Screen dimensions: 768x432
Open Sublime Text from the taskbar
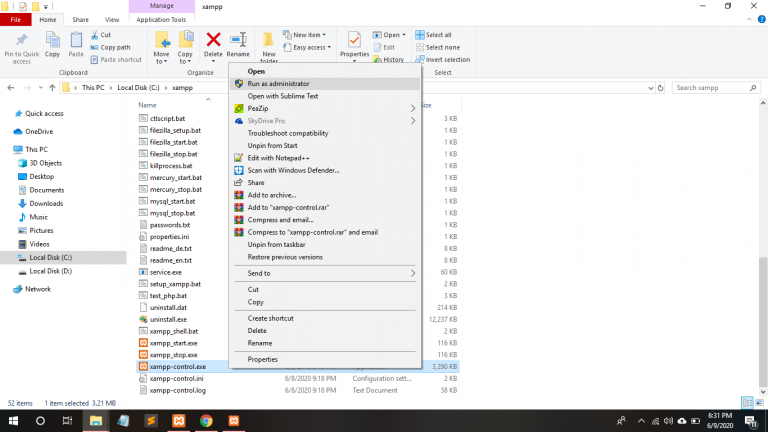151,421
